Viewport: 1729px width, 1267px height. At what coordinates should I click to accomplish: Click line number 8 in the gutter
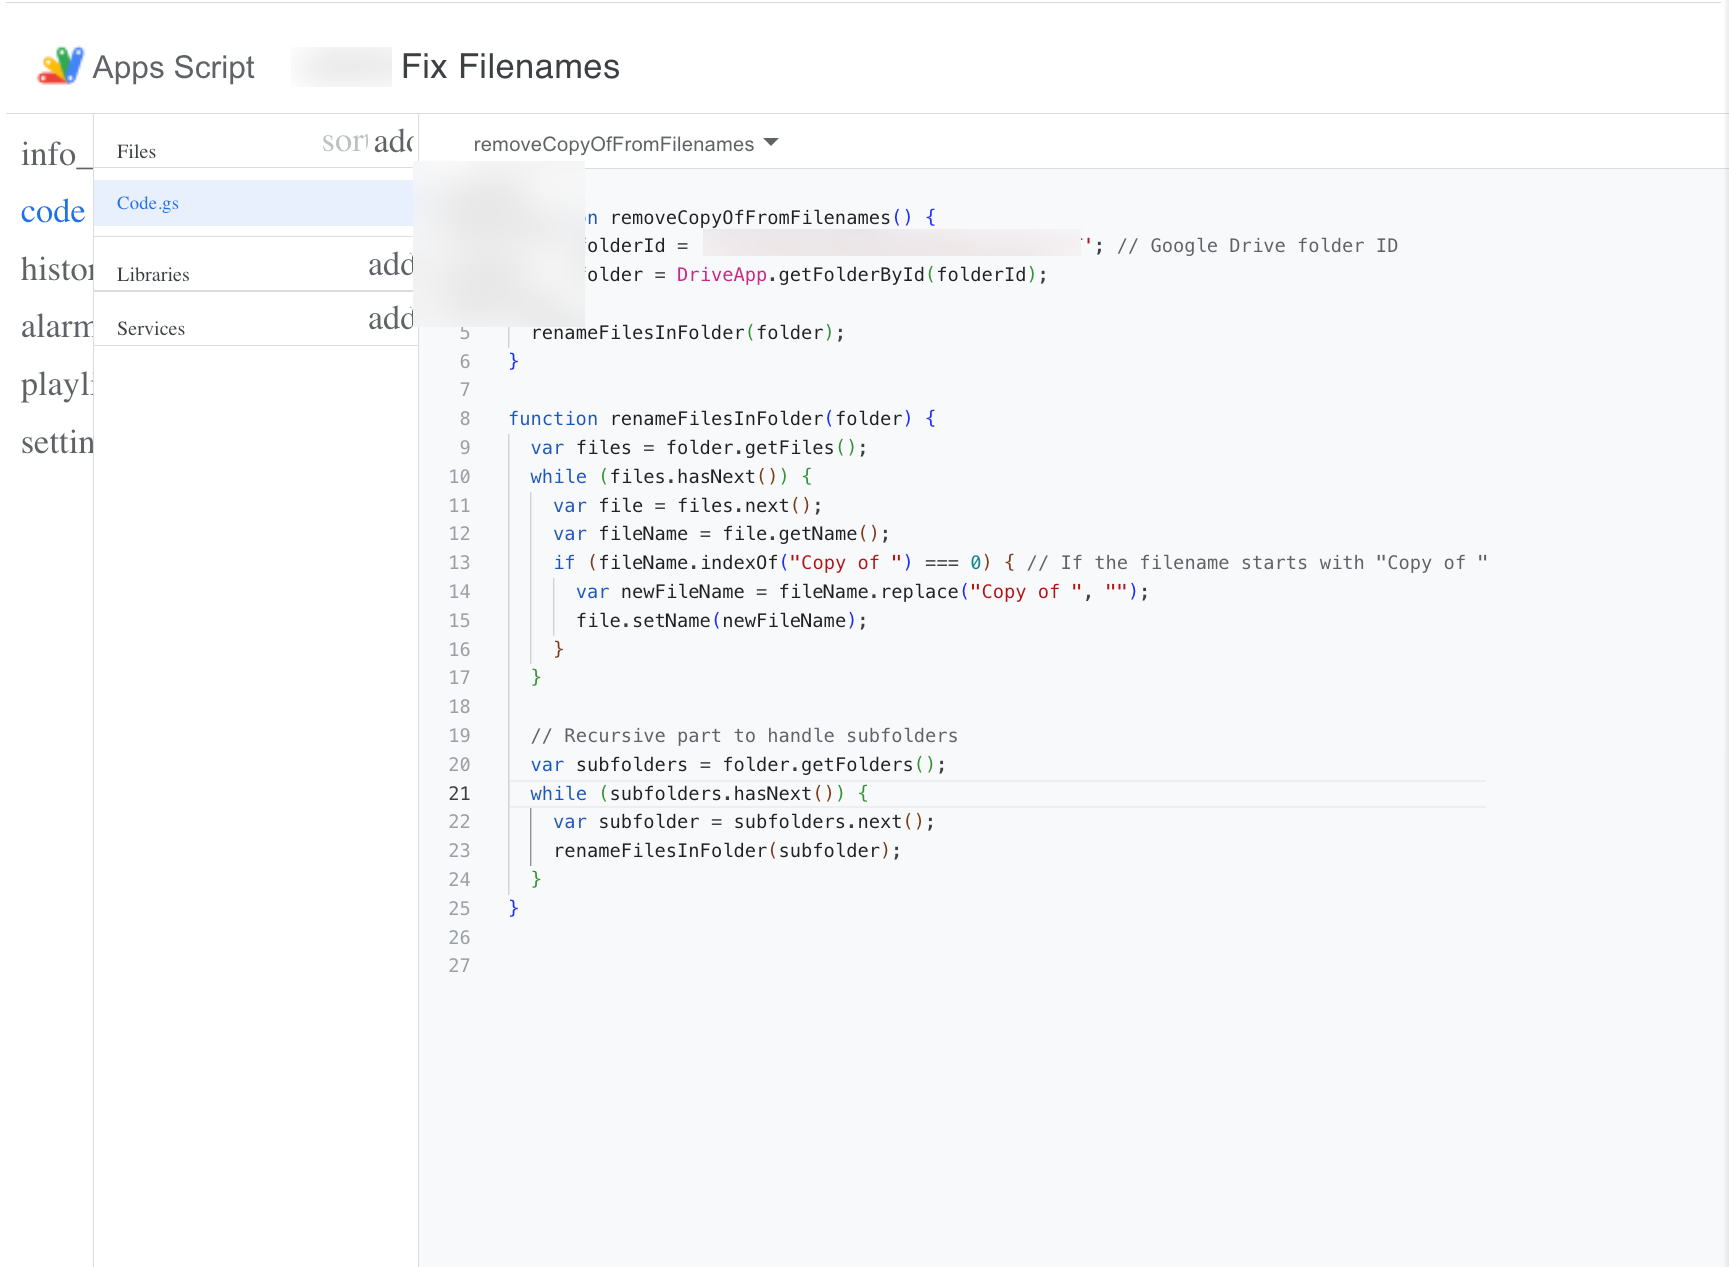[464, 419]
